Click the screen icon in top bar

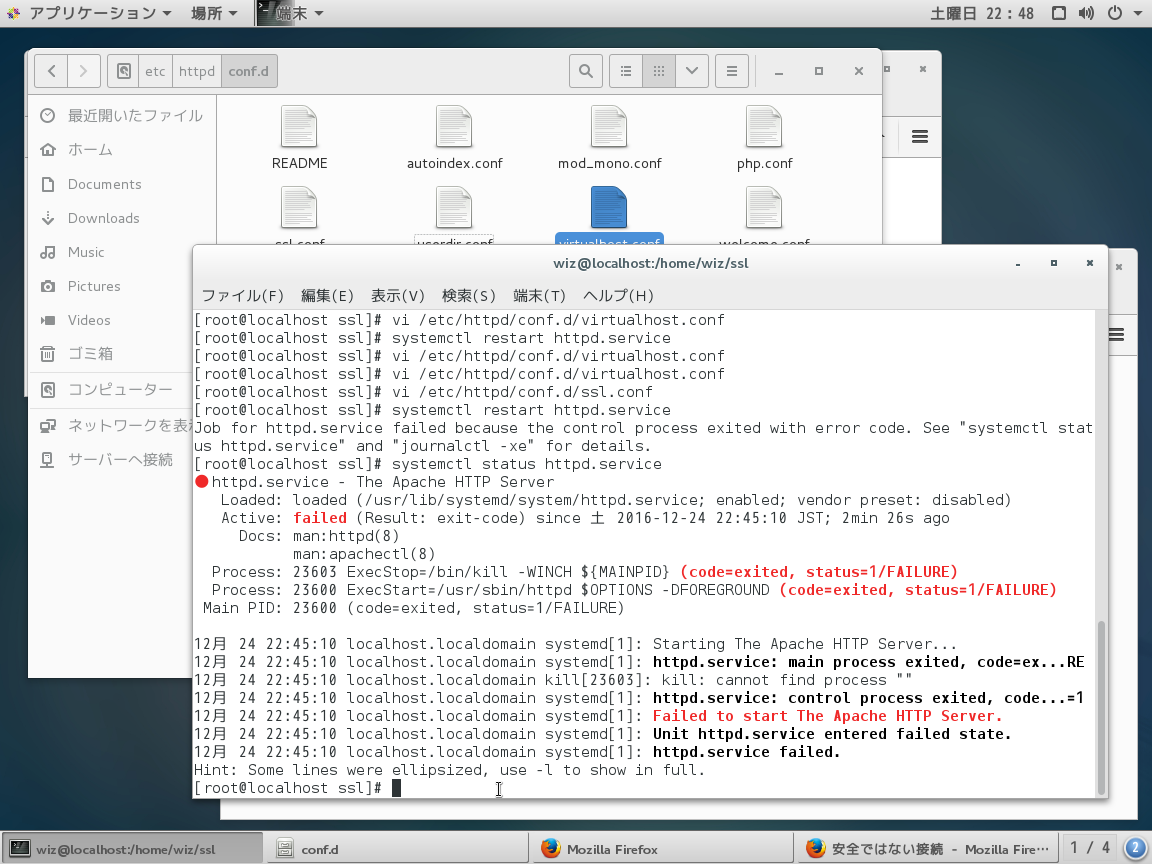click(1059, 13)
